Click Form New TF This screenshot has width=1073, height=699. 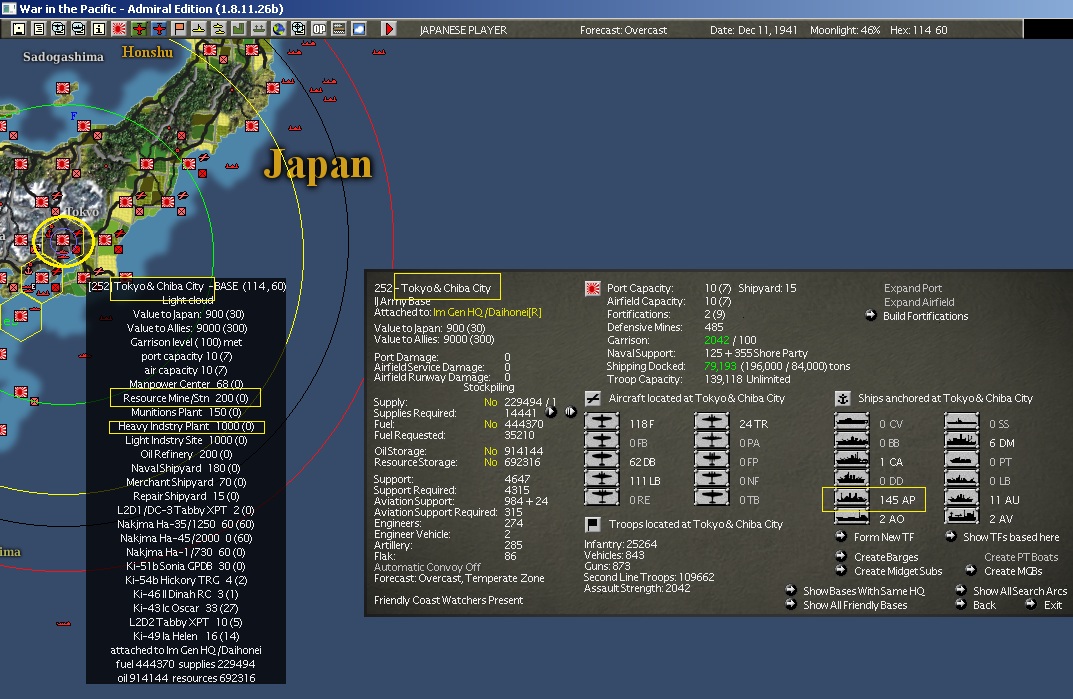click(x=883, y=537)
